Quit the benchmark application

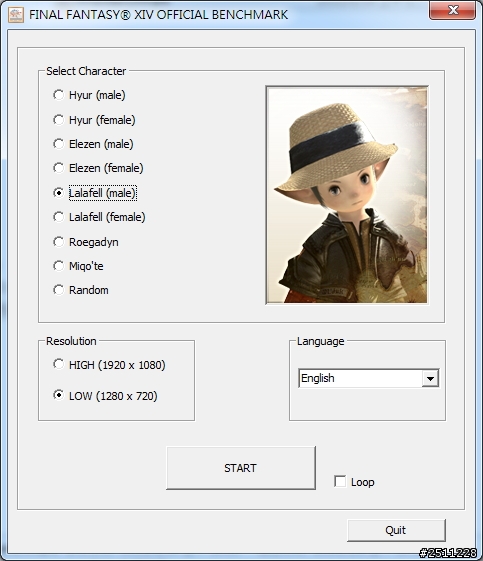[x=396, y=530]
